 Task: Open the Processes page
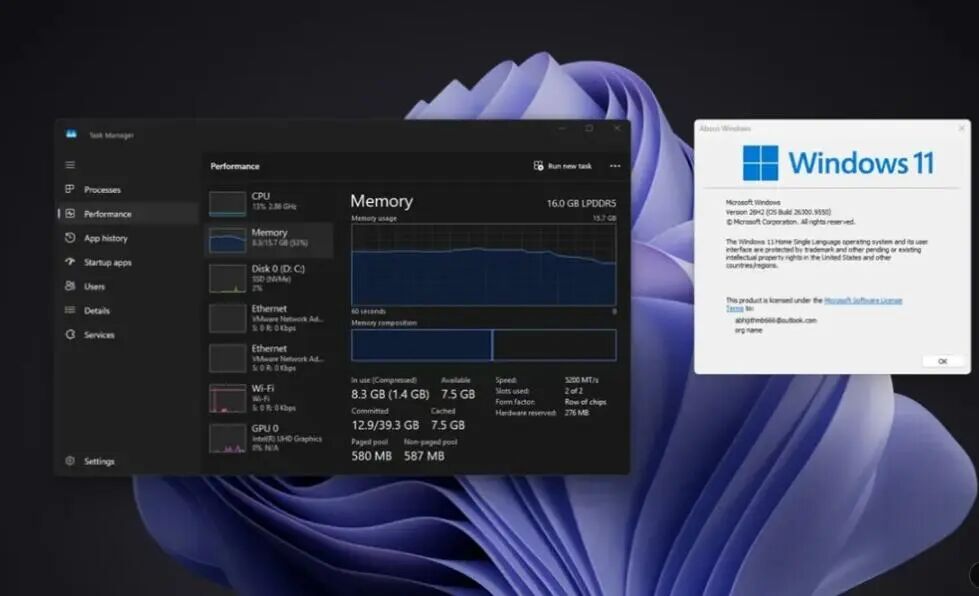(x=129, y=189)
